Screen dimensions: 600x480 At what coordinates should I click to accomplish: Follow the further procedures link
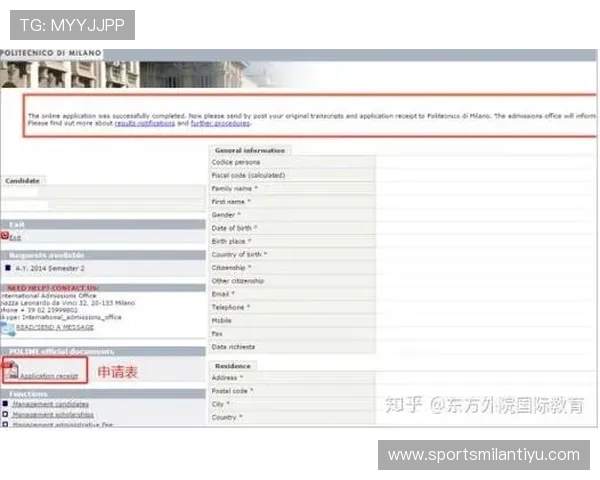pos(220,123)
